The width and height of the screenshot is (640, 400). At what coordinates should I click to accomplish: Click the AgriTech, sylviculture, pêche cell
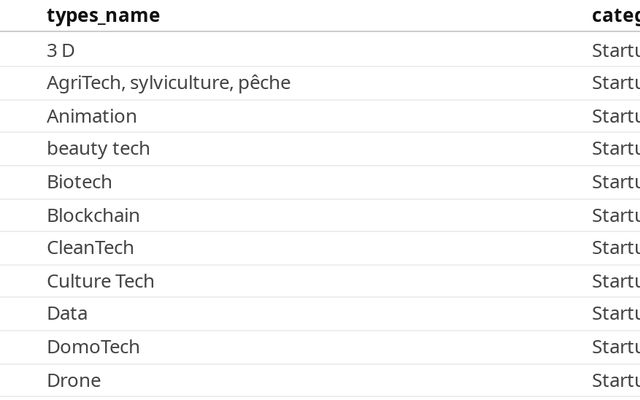[168, 83]
